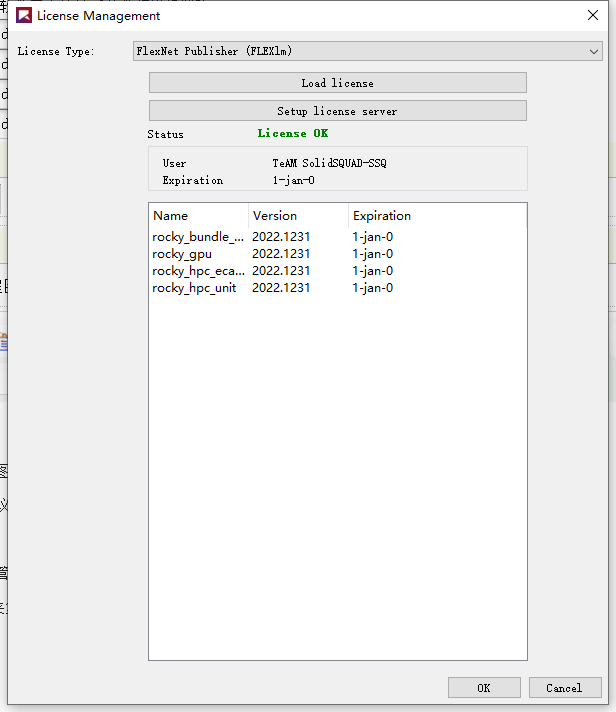This screenshot has width=616, height=712.
Task: Select the rocky_hpc_eca... license row
Action: coord(338,271)
